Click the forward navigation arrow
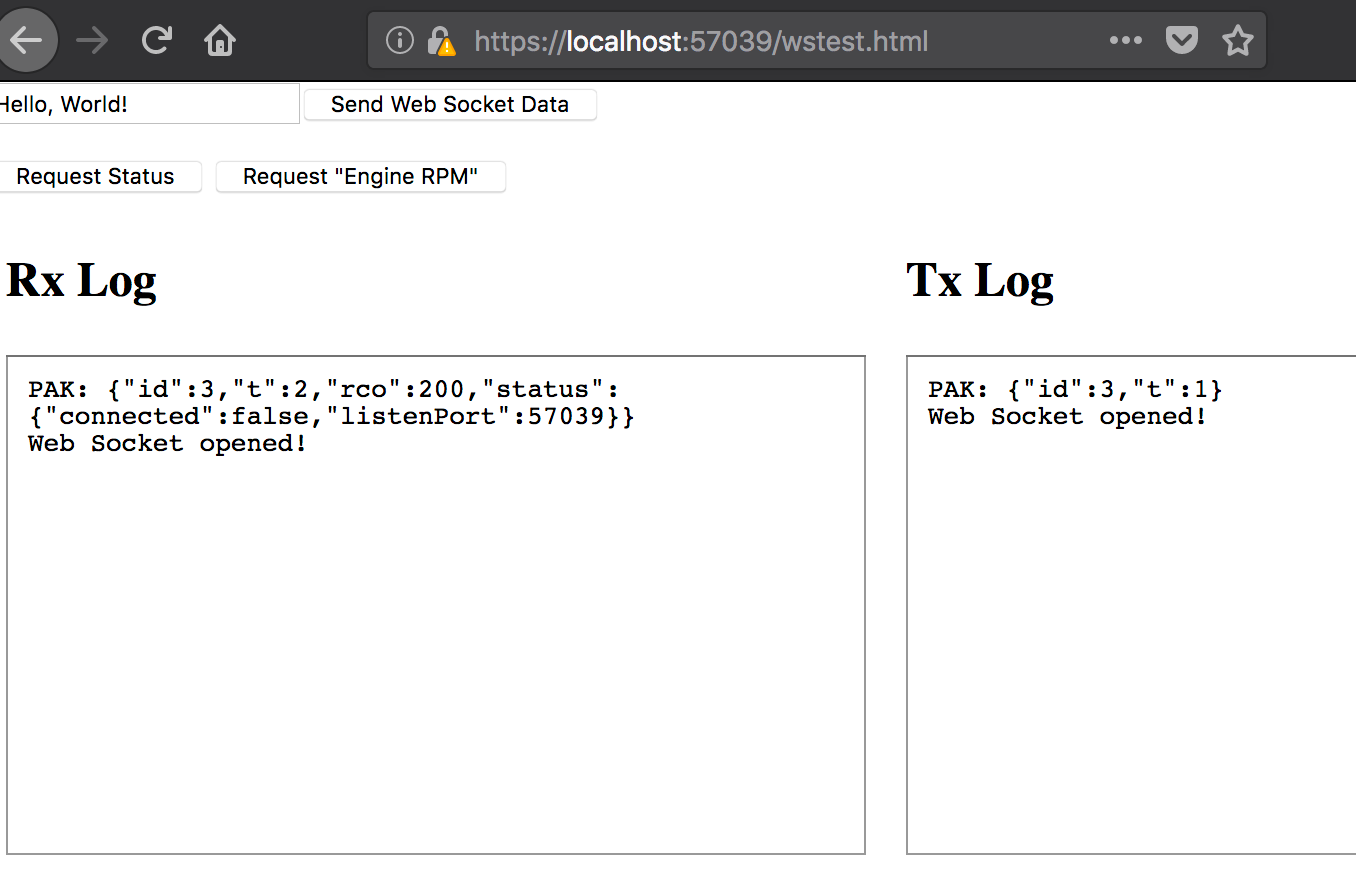 coord(92,41)
